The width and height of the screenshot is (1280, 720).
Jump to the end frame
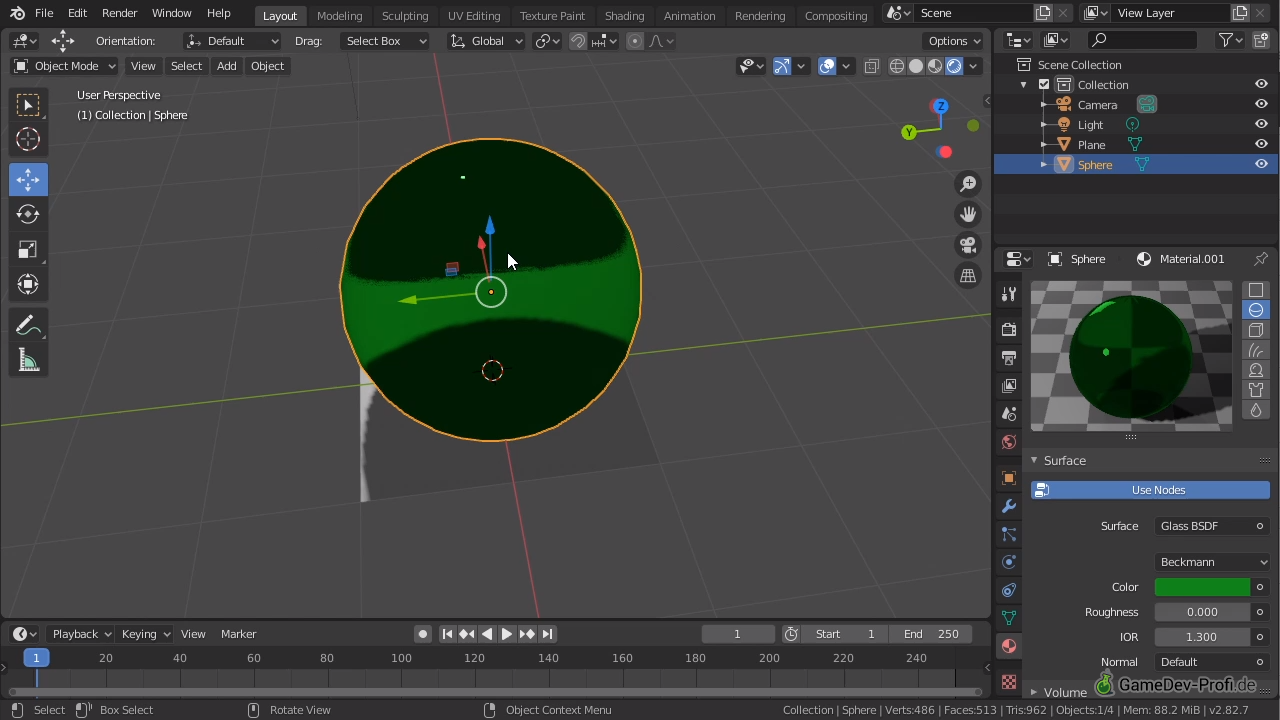547,634
